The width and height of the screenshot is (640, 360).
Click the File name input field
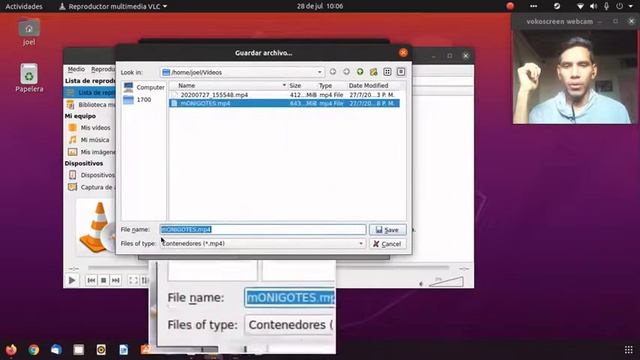click(263, 229)
